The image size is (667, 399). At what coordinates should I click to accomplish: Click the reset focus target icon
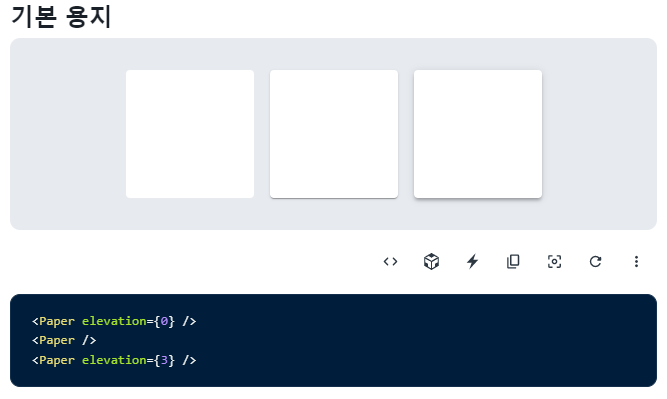(x=554, y=262)
